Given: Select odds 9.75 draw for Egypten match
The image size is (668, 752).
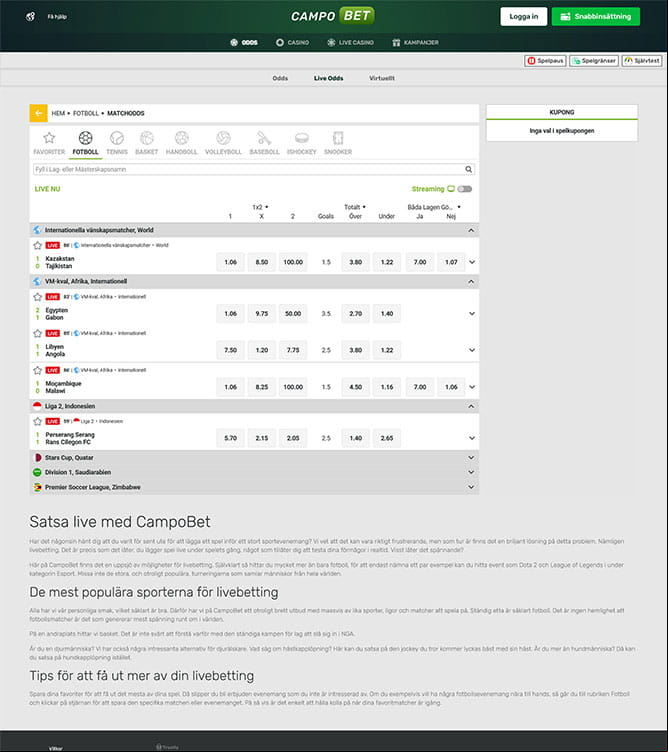Looking at the screenshot, I should 262,314.
